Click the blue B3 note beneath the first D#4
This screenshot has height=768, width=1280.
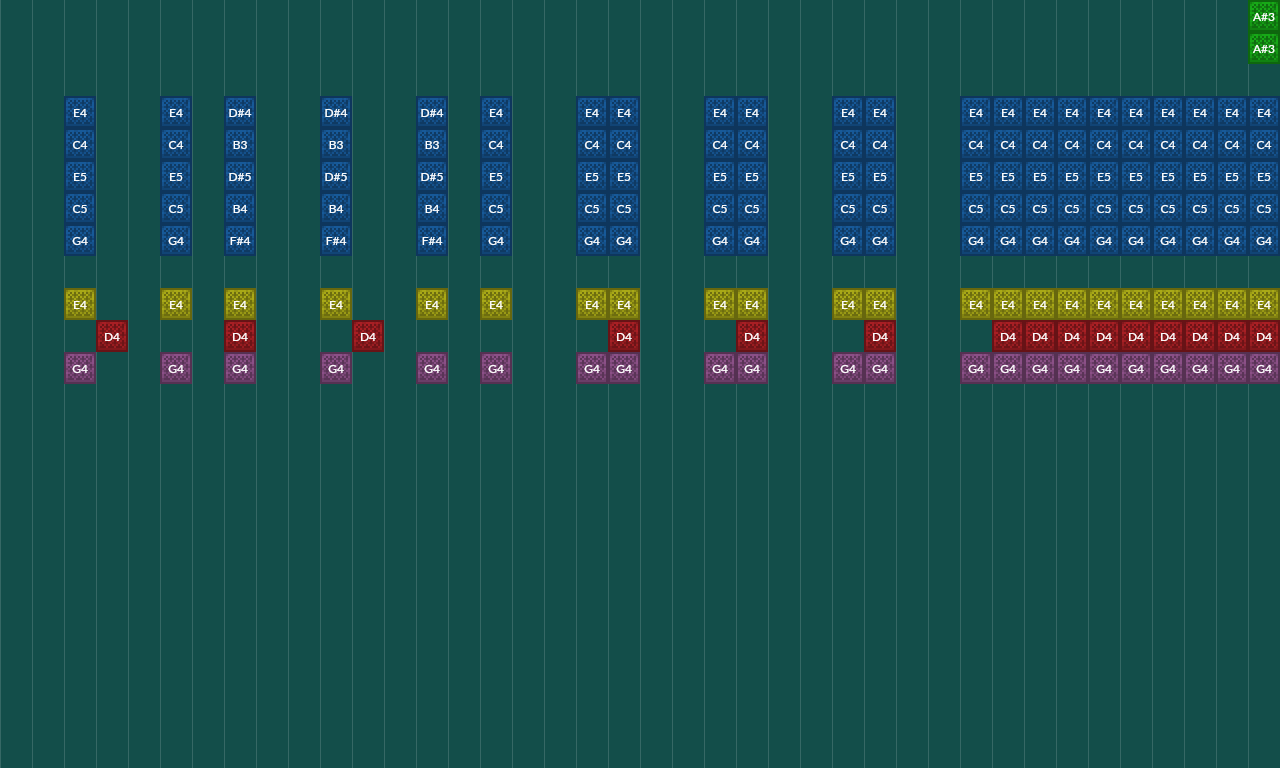tap(239, 144)
